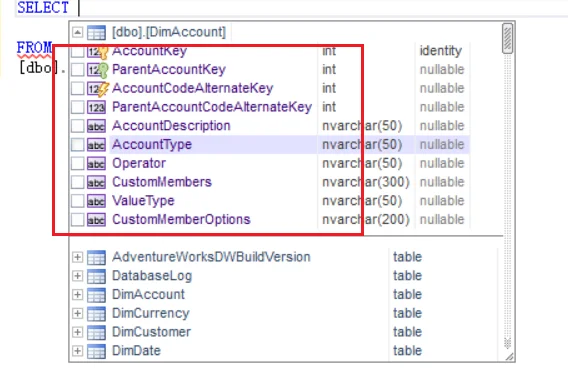
Task: Click the SELECT keyword in the editor
Action: tap(43, 8)
